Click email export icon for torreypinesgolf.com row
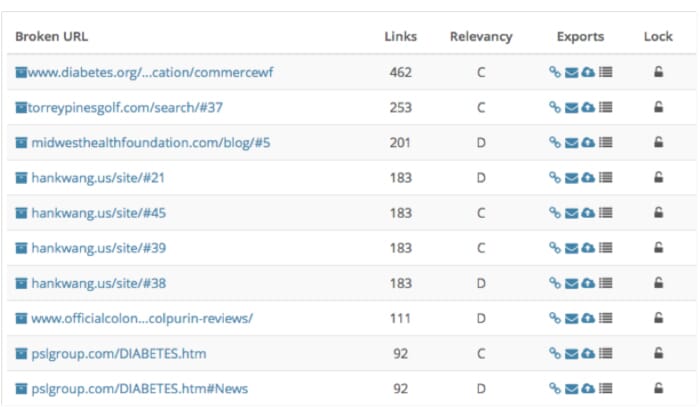Image resolution: width=700 pixels, height=420 pixels. (571, 108)
